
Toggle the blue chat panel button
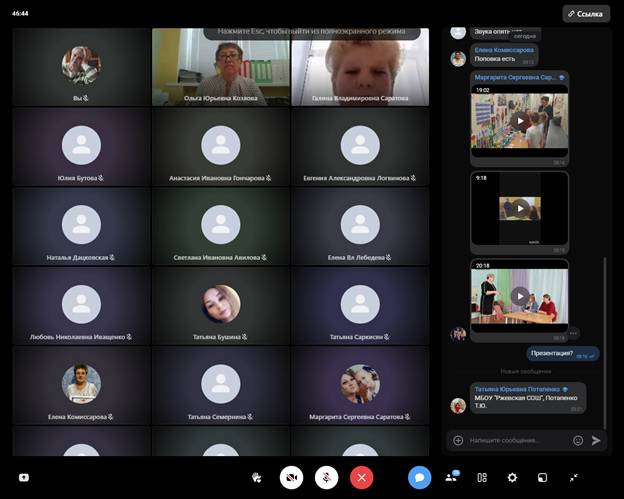click(x=419, y=478)
